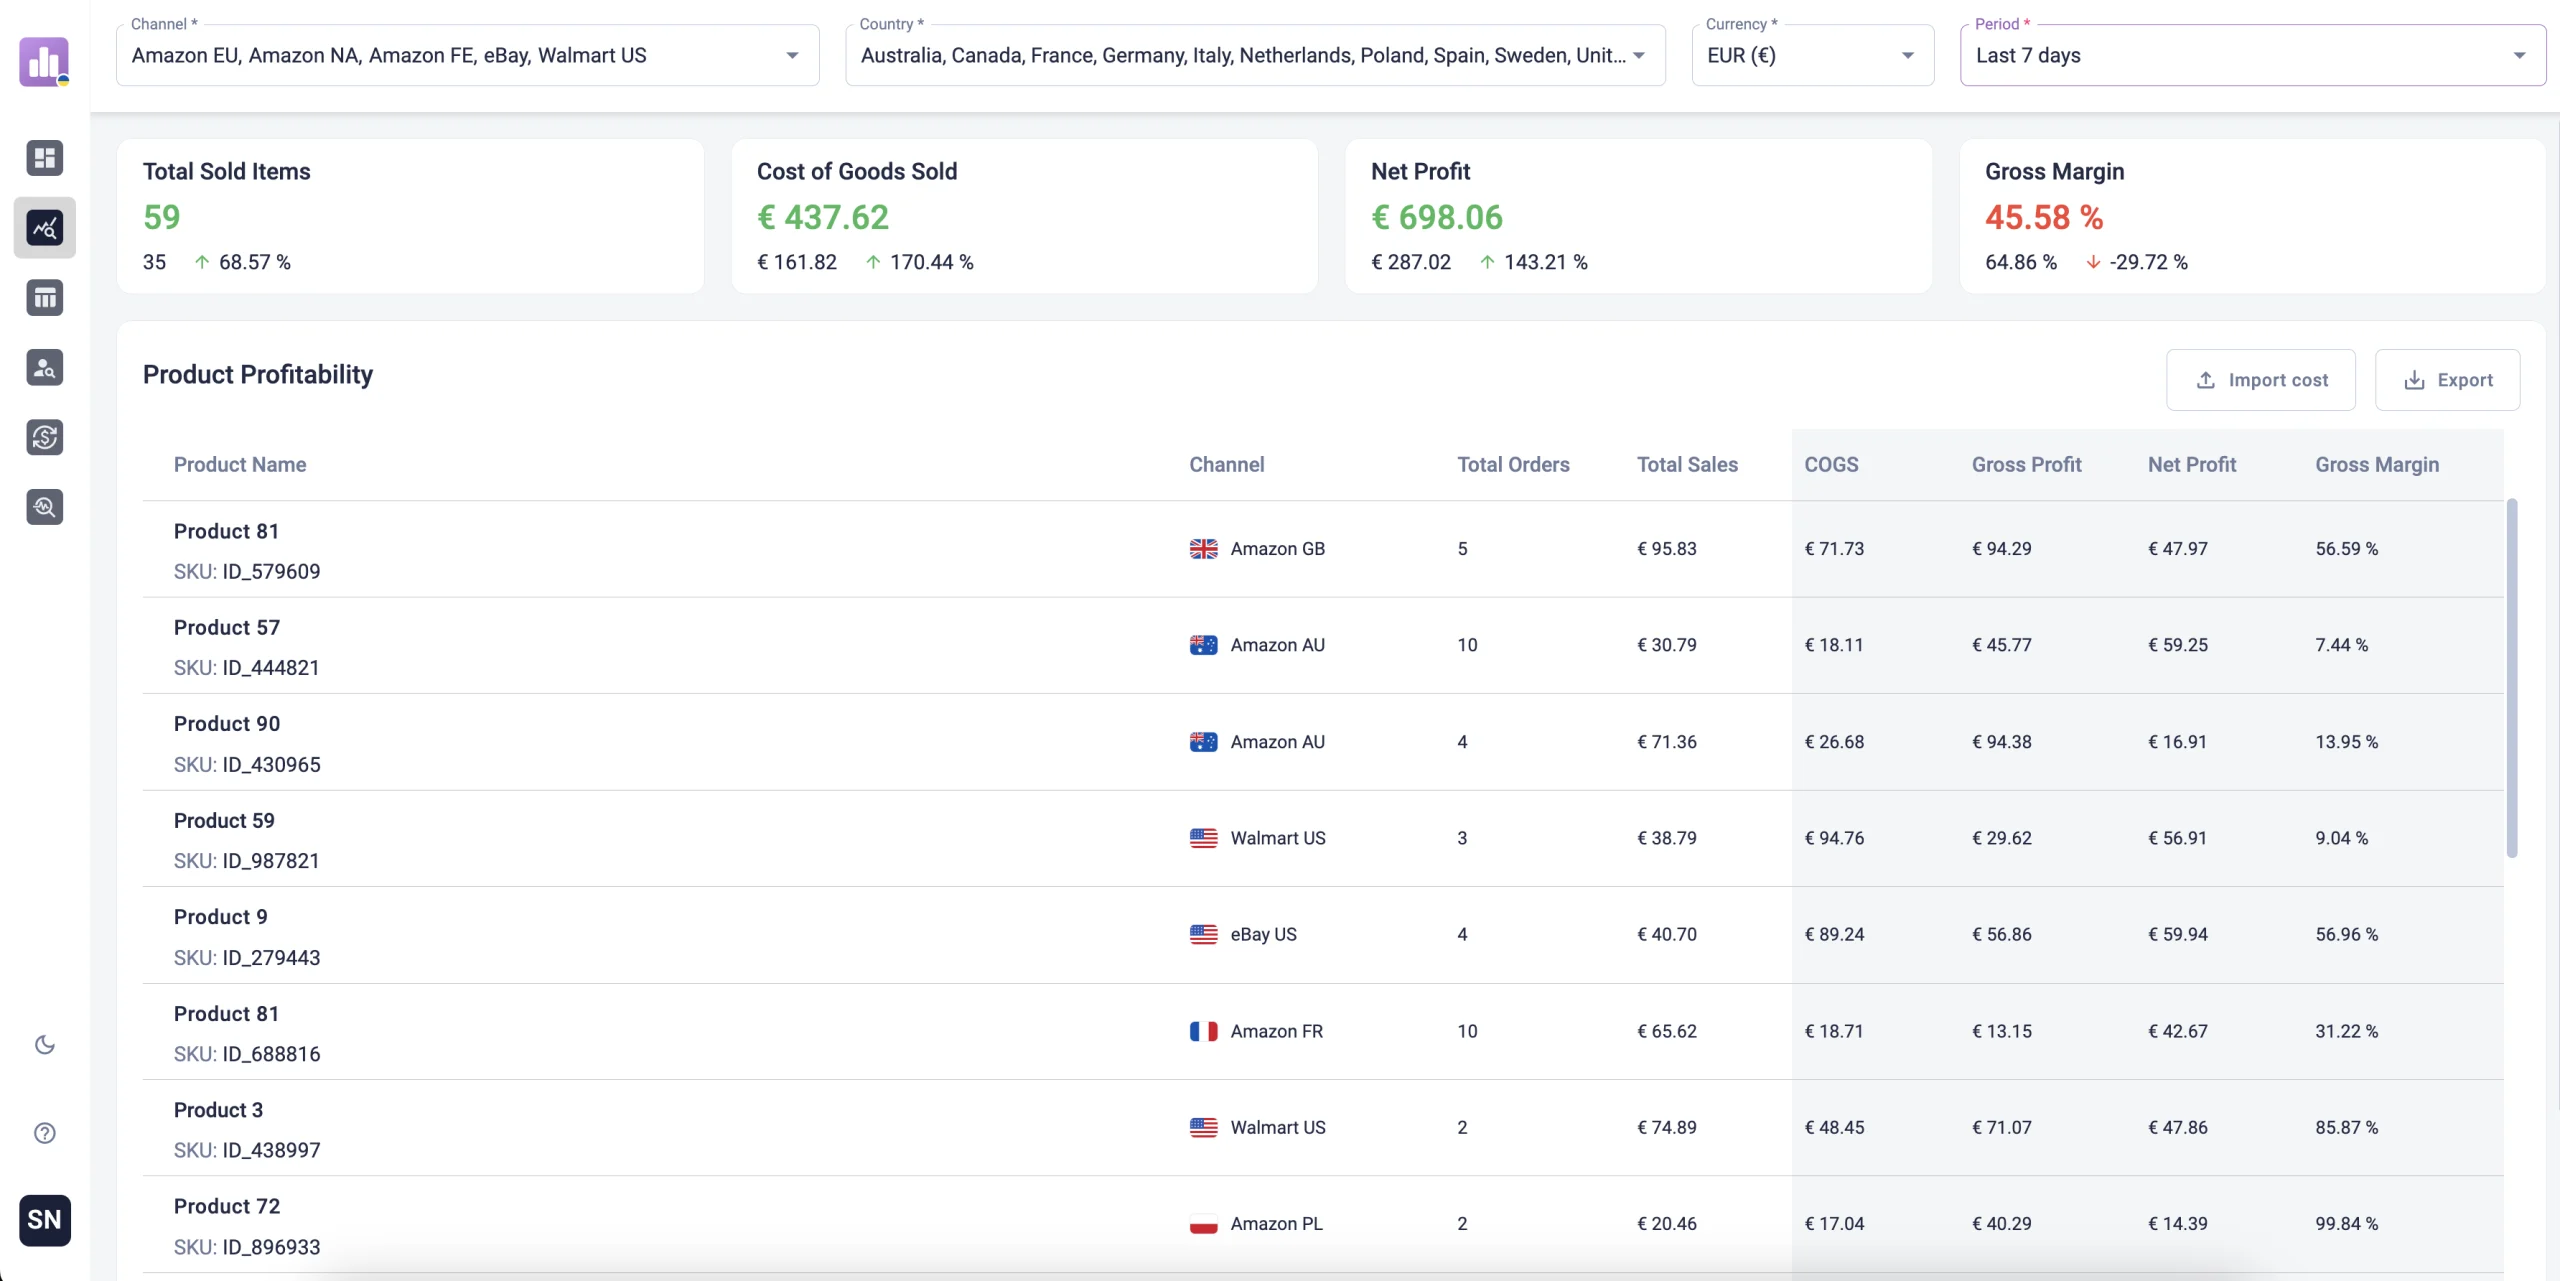
Task: Open the table view sidebar icon
Action: [x=44, y=298]
